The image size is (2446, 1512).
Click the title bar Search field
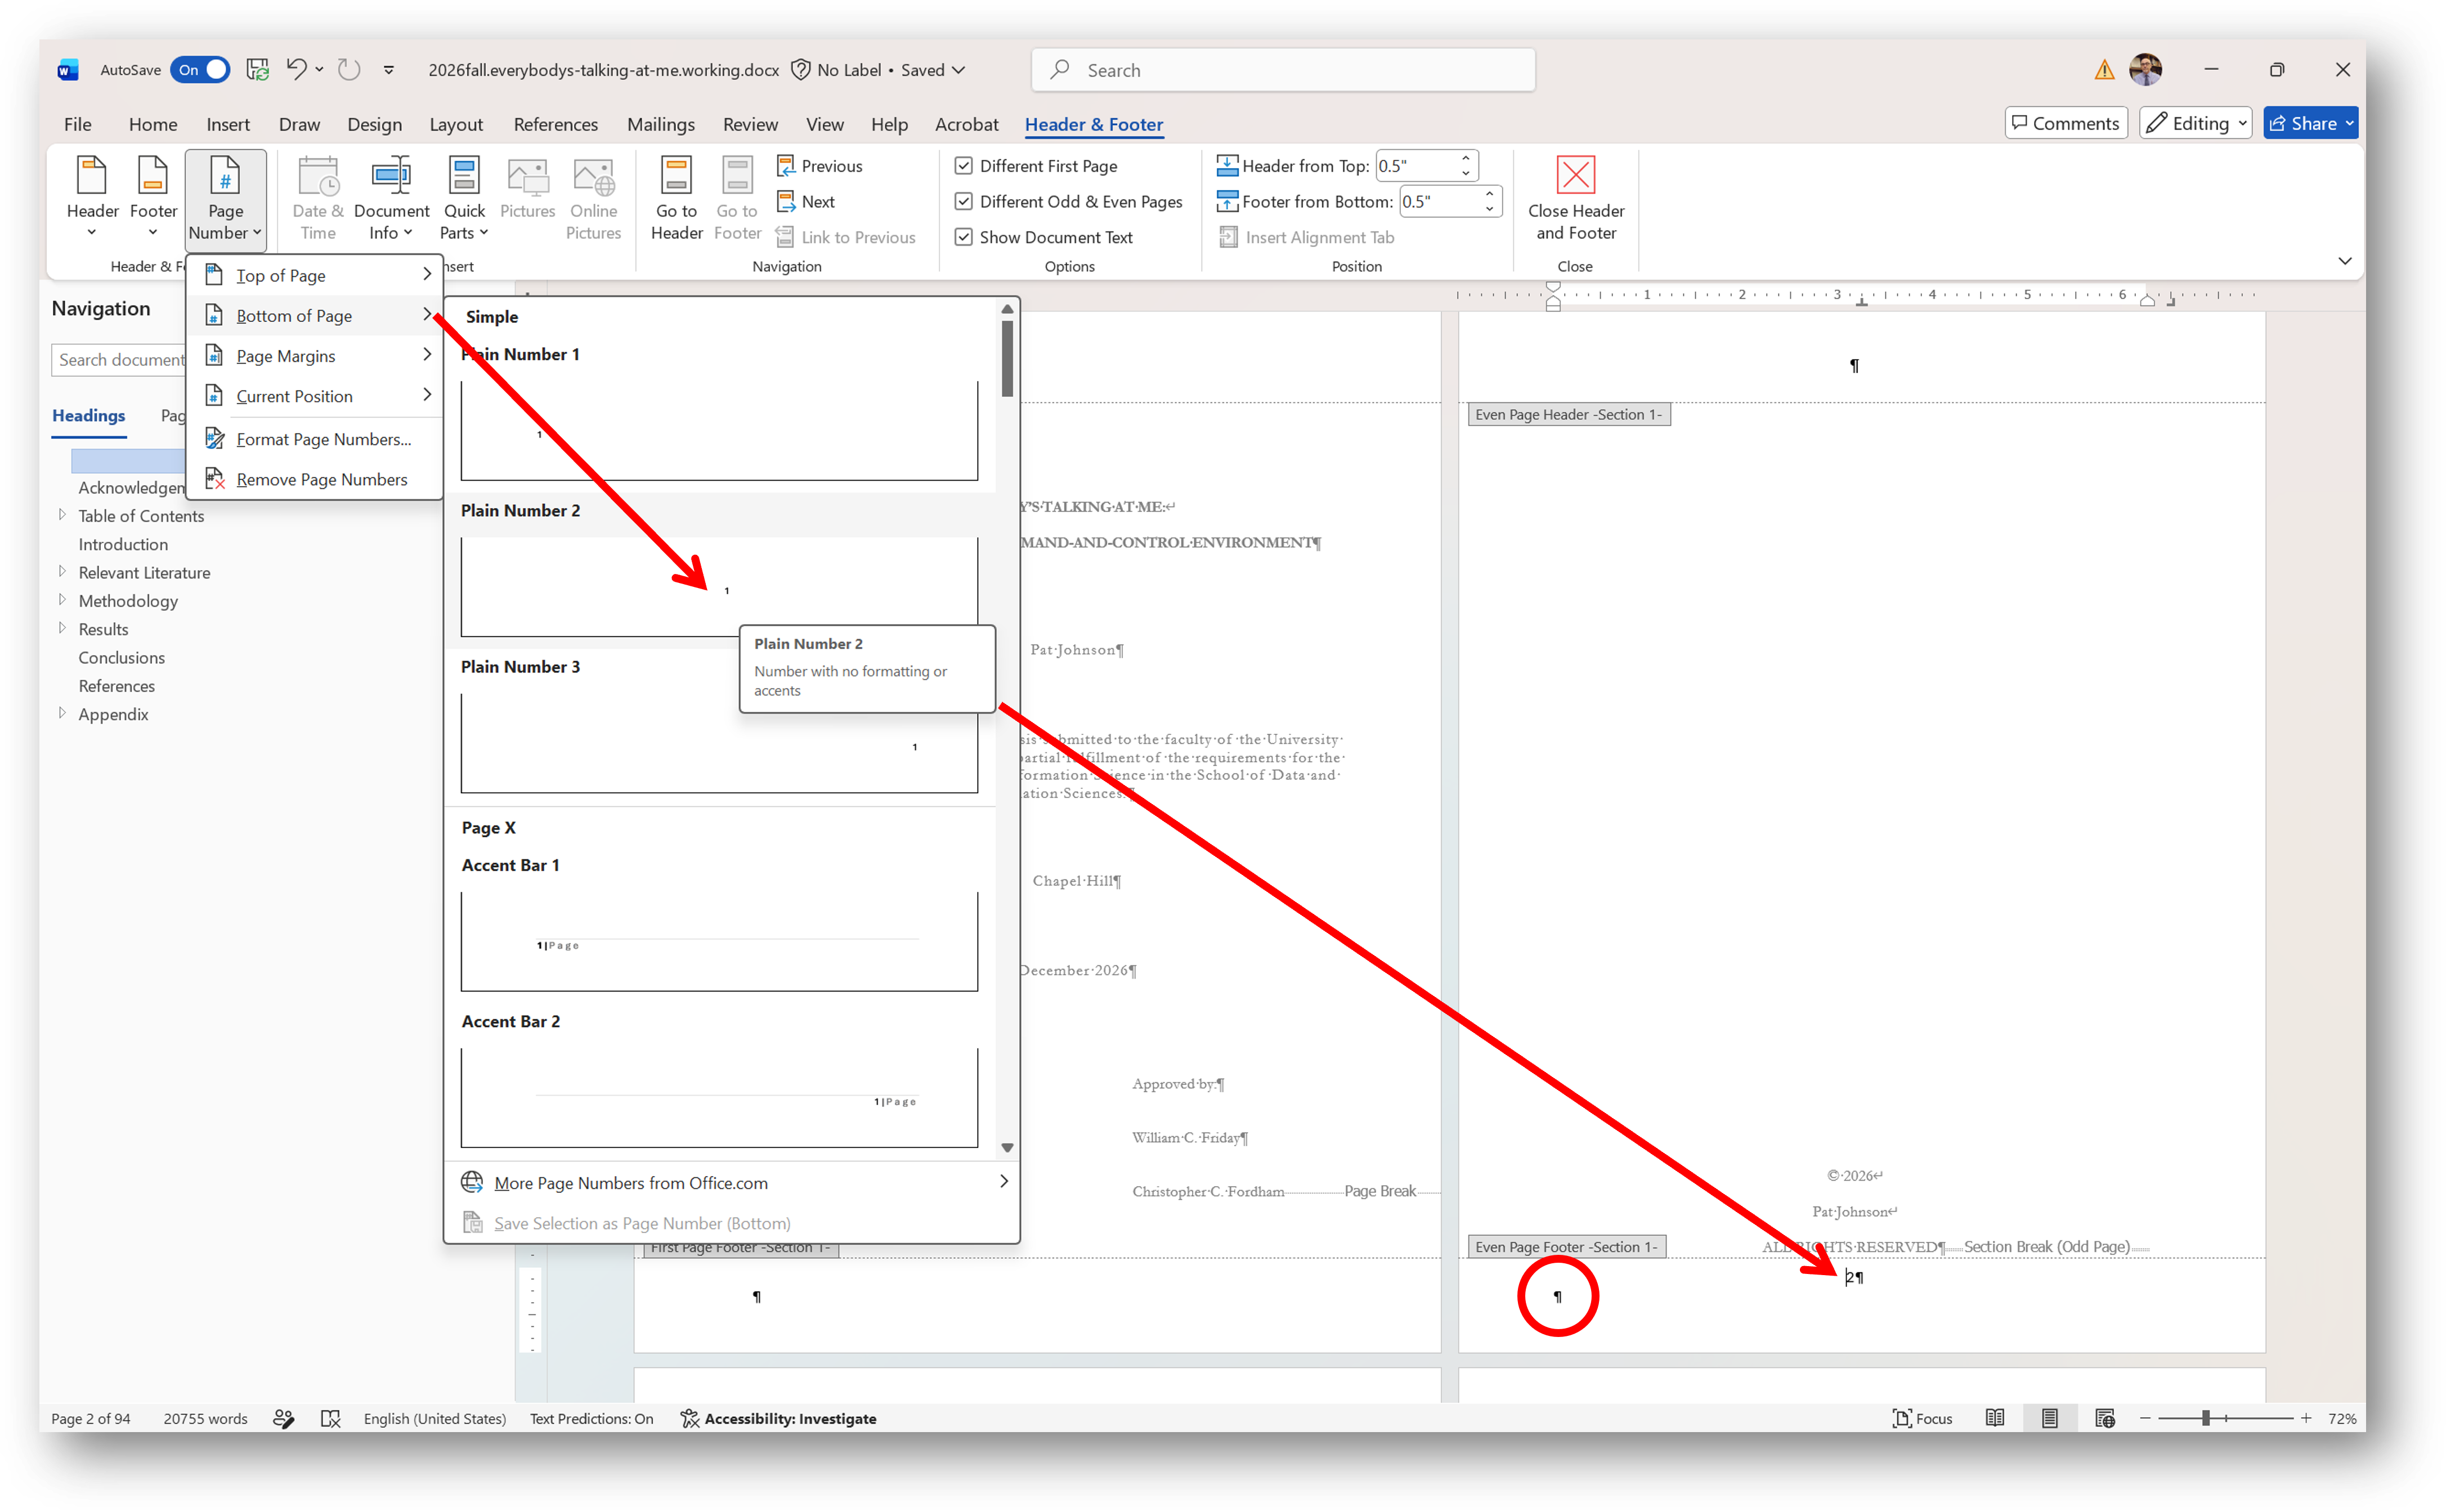click(1283, 70)
